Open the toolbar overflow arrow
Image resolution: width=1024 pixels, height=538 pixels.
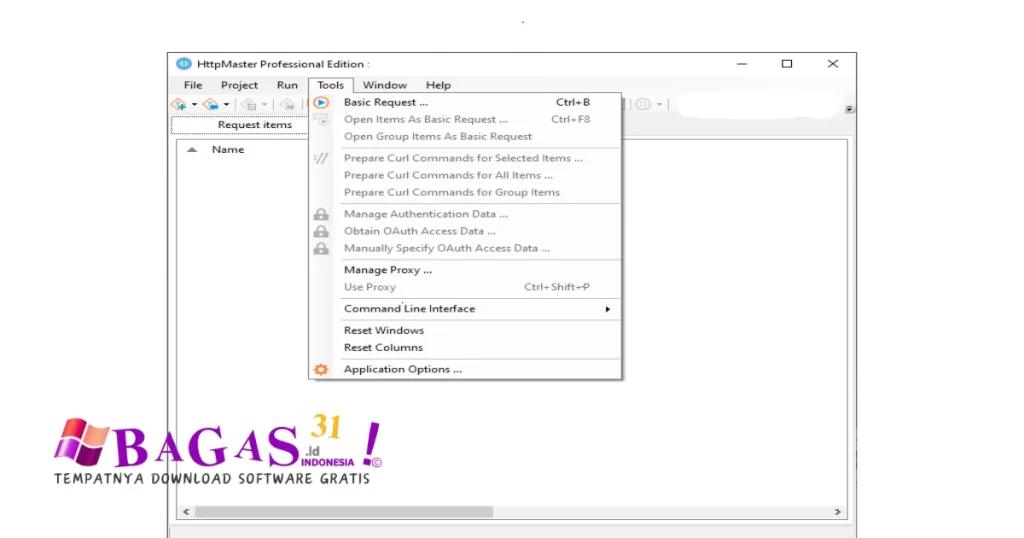(849, 109)
